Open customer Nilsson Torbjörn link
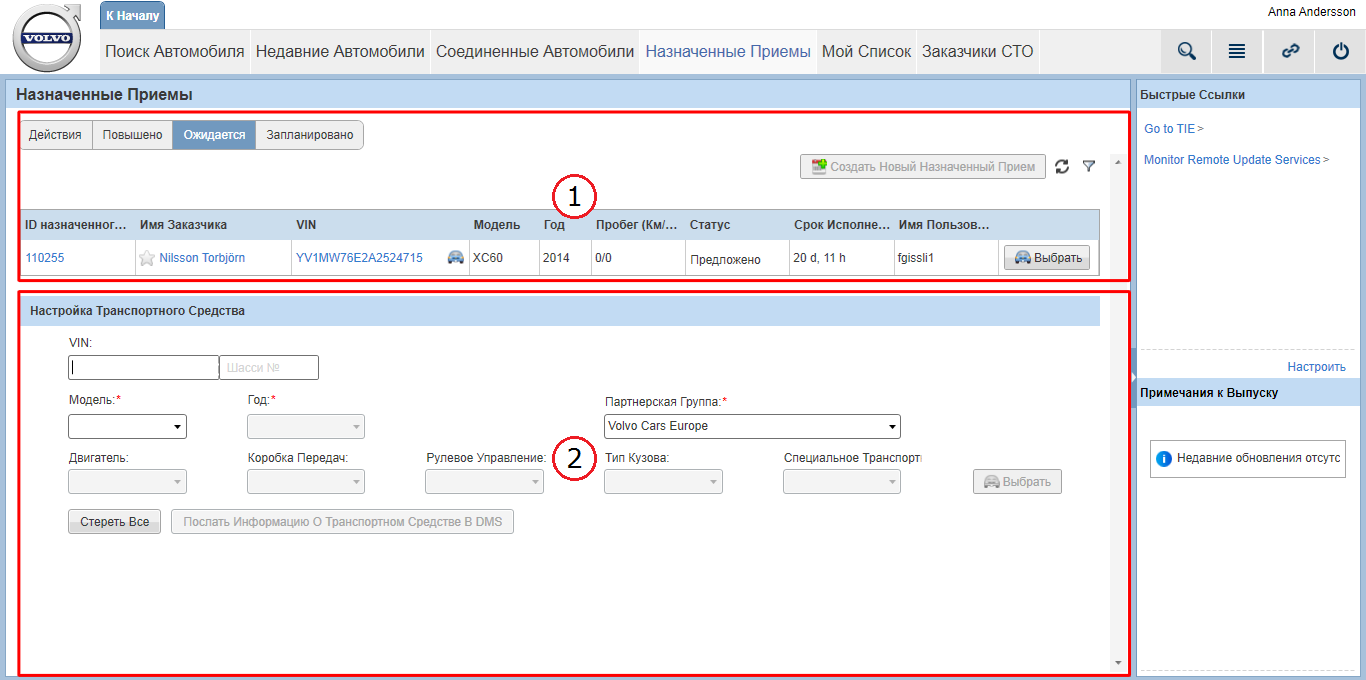This screenshot has width=1366, height=680. (202, 258)
